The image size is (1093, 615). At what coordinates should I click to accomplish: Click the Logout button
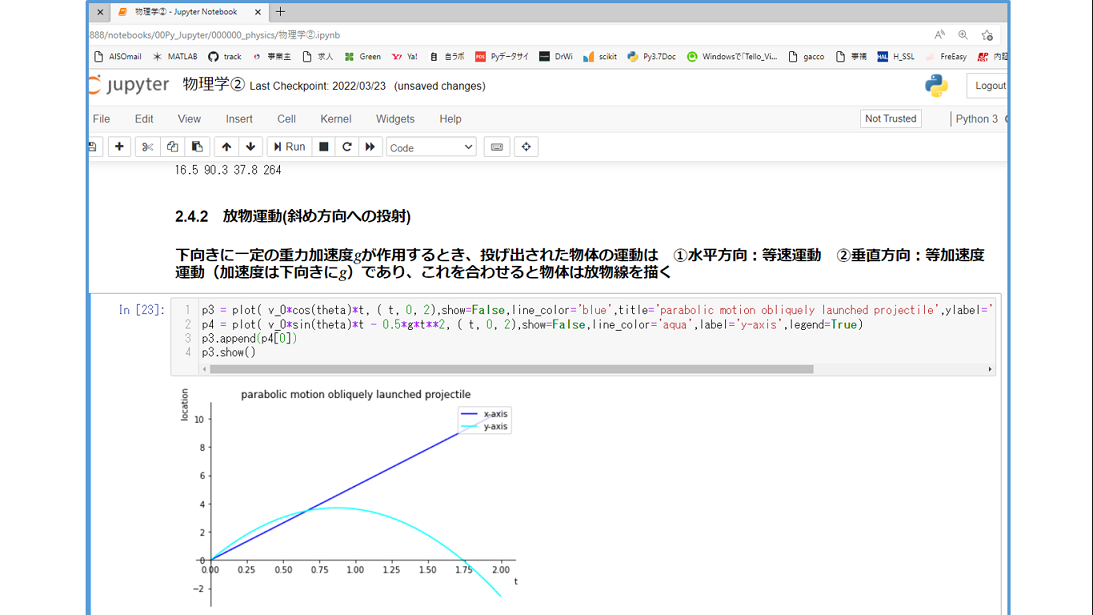click(x=989, y=86)
